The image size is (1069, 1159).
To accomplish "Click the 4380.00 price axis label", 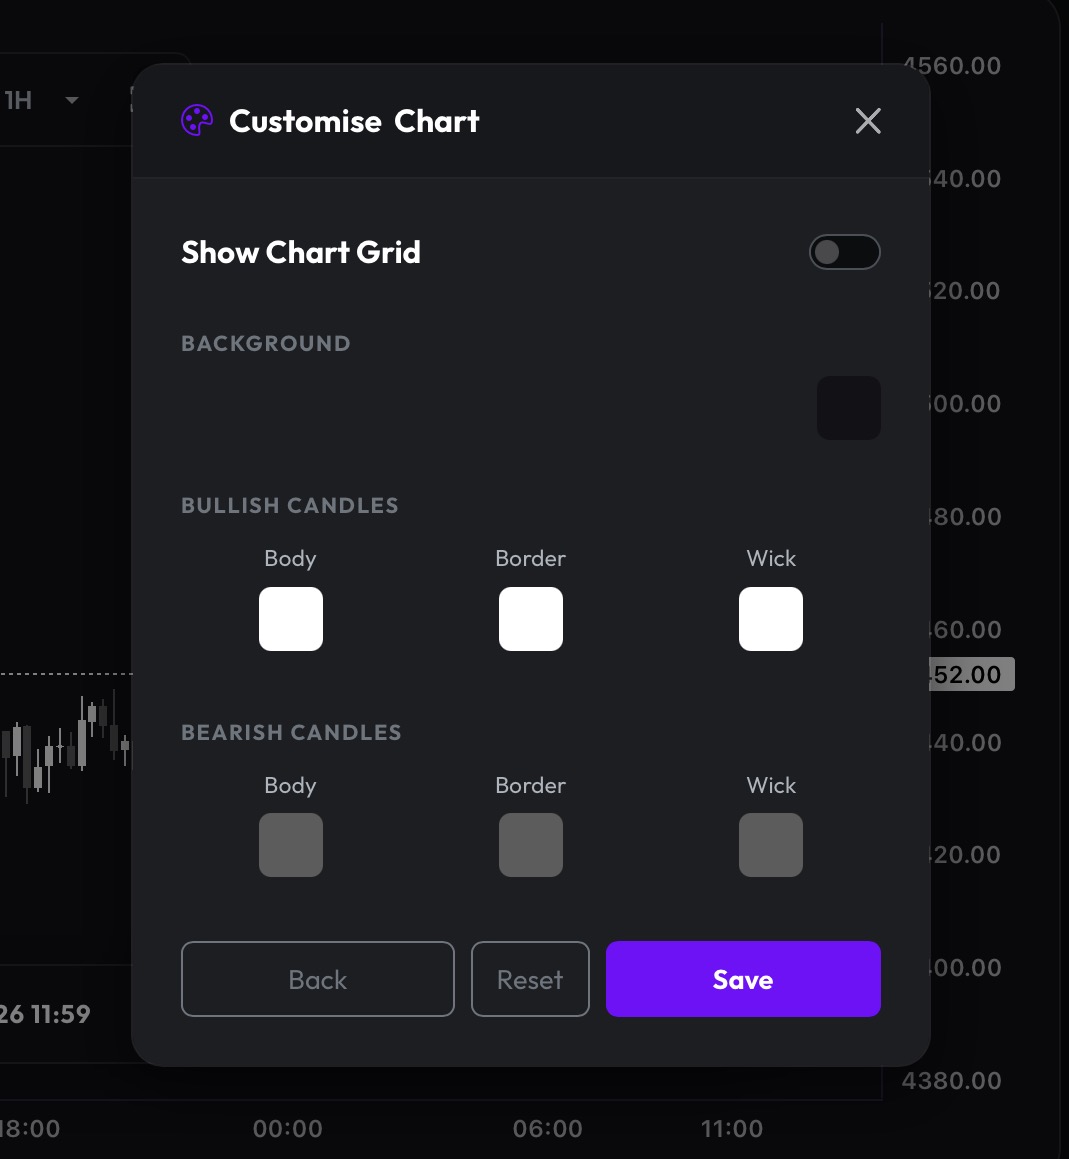I will 951,1081.
